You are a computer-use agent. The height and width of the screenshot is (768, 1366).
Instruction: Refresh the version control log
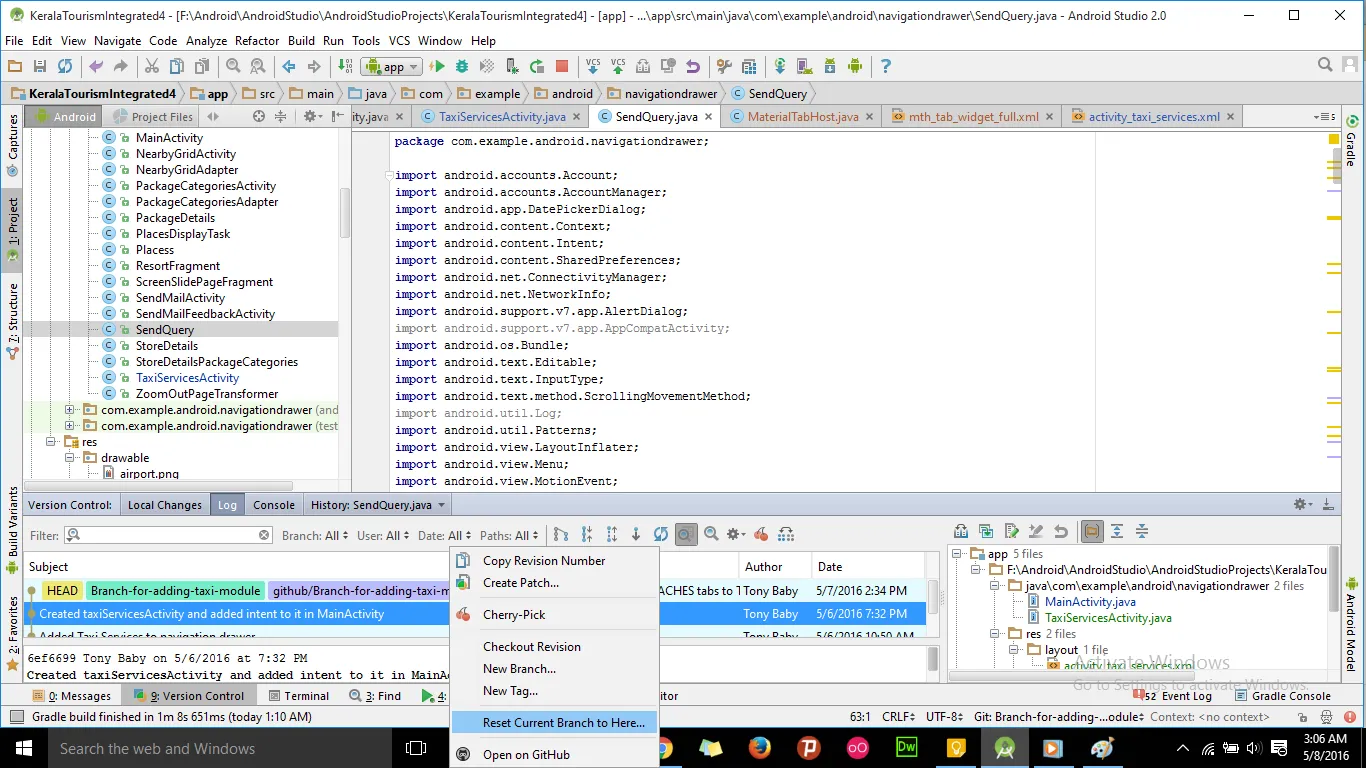[661, 535]
